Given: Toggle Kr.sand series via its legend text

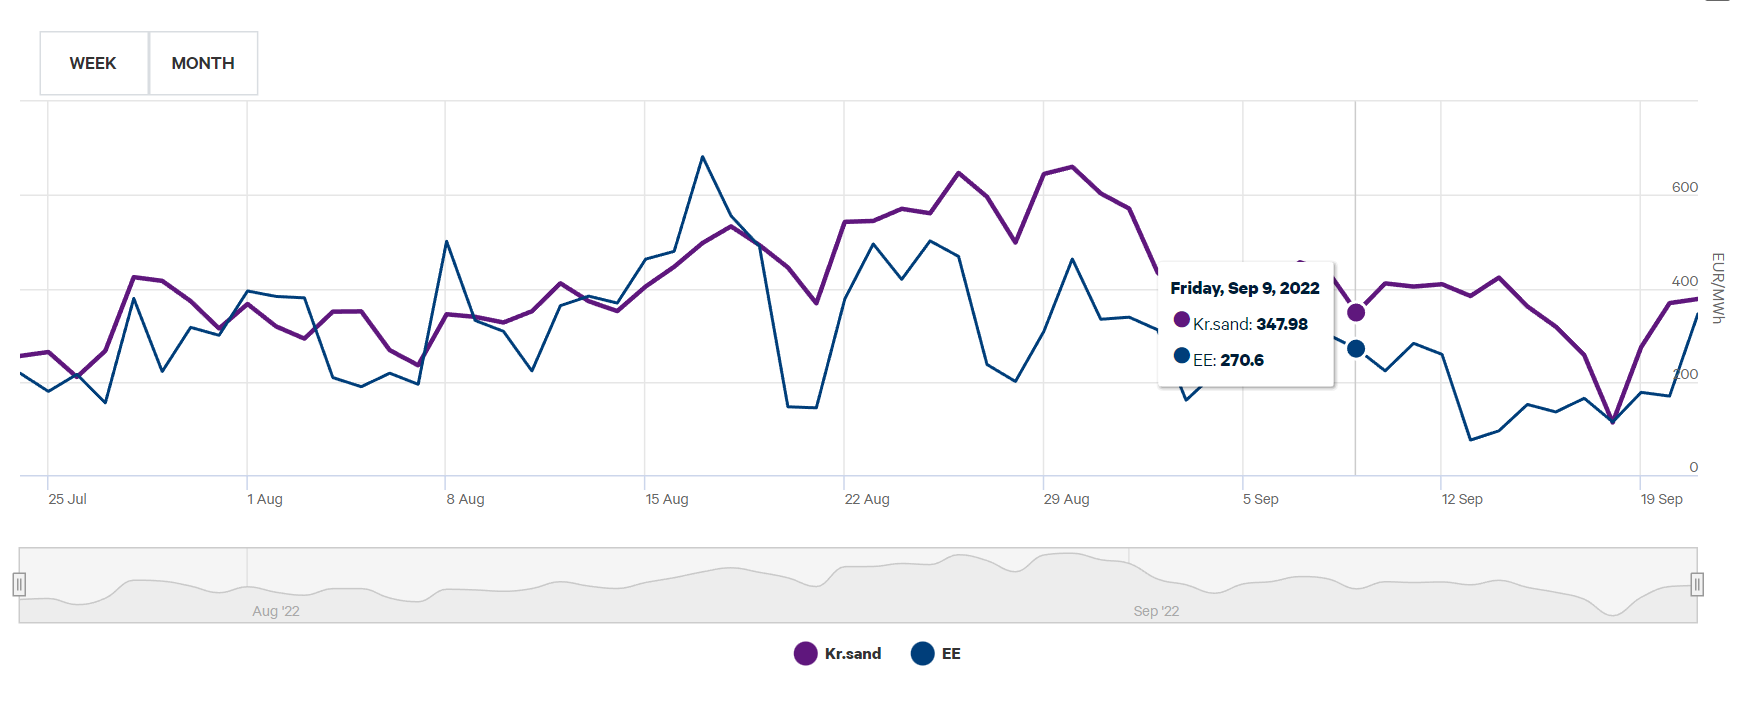Looking at the screenshot, I should click(x=852, y=654).
